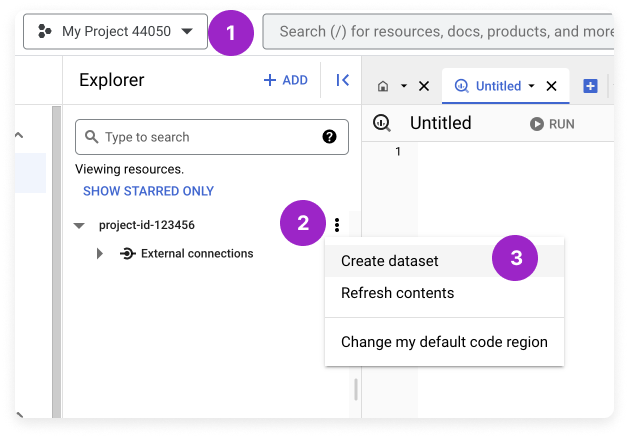The height and width of the screenshot is (438, 629).
Task: Run the query with the RUN button
Action: coord(552,124)
